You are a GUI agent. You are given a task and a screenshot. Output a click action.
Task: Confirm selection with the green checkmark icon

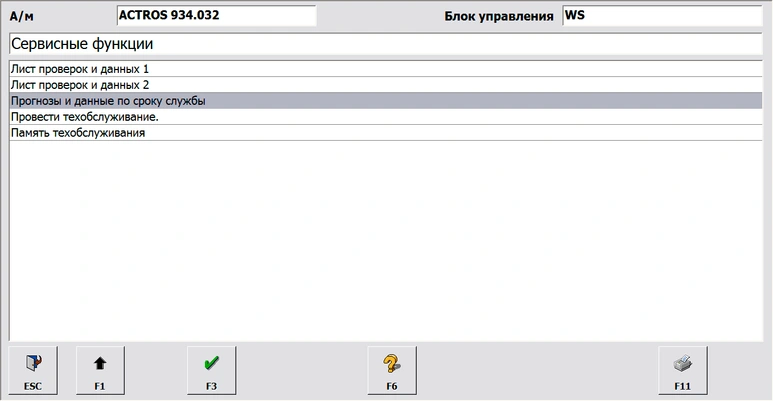[211, 364]
